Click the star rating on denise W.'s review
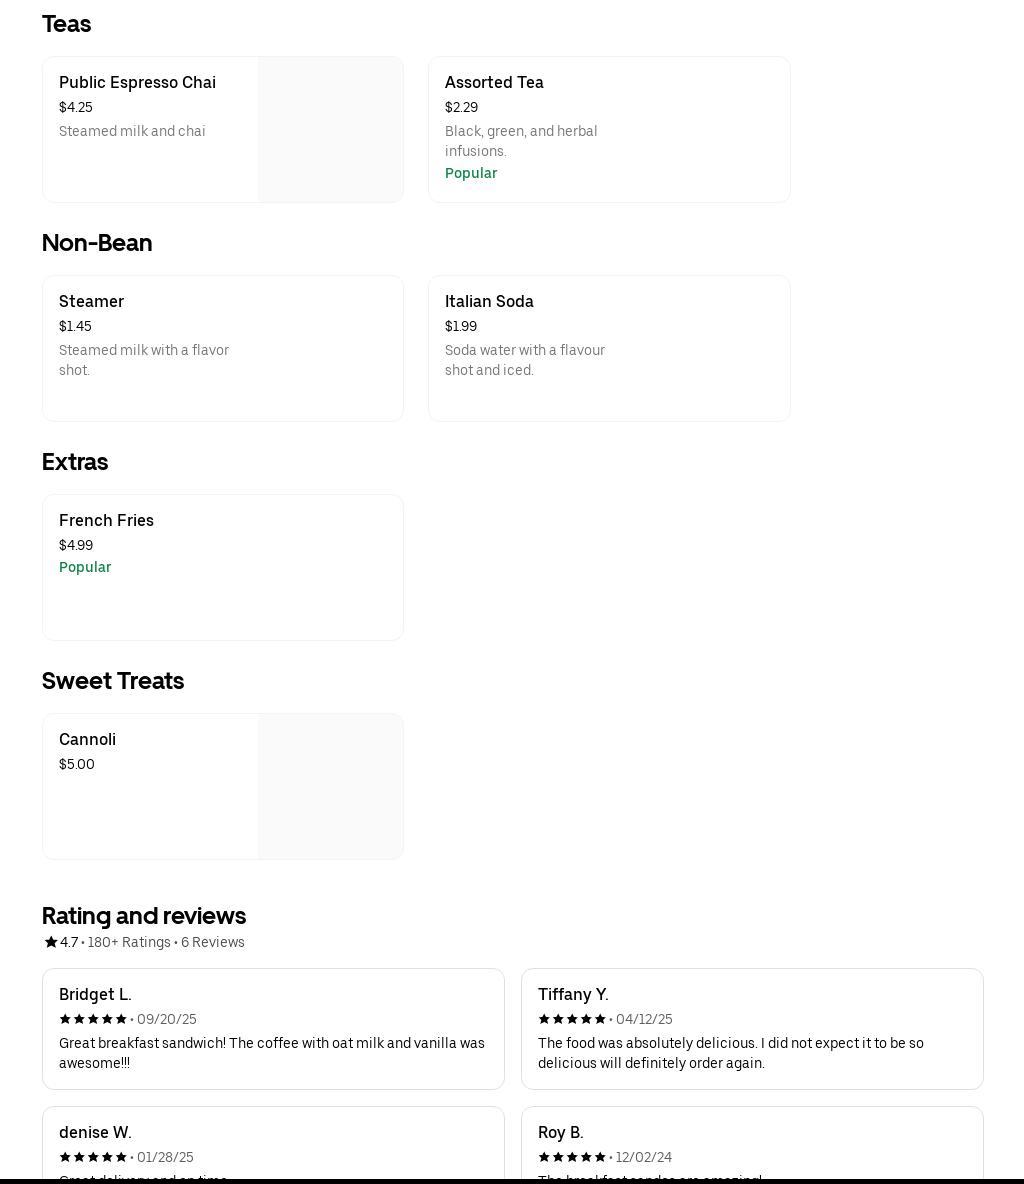The image size is (1024, 1184). point(93,1157)
